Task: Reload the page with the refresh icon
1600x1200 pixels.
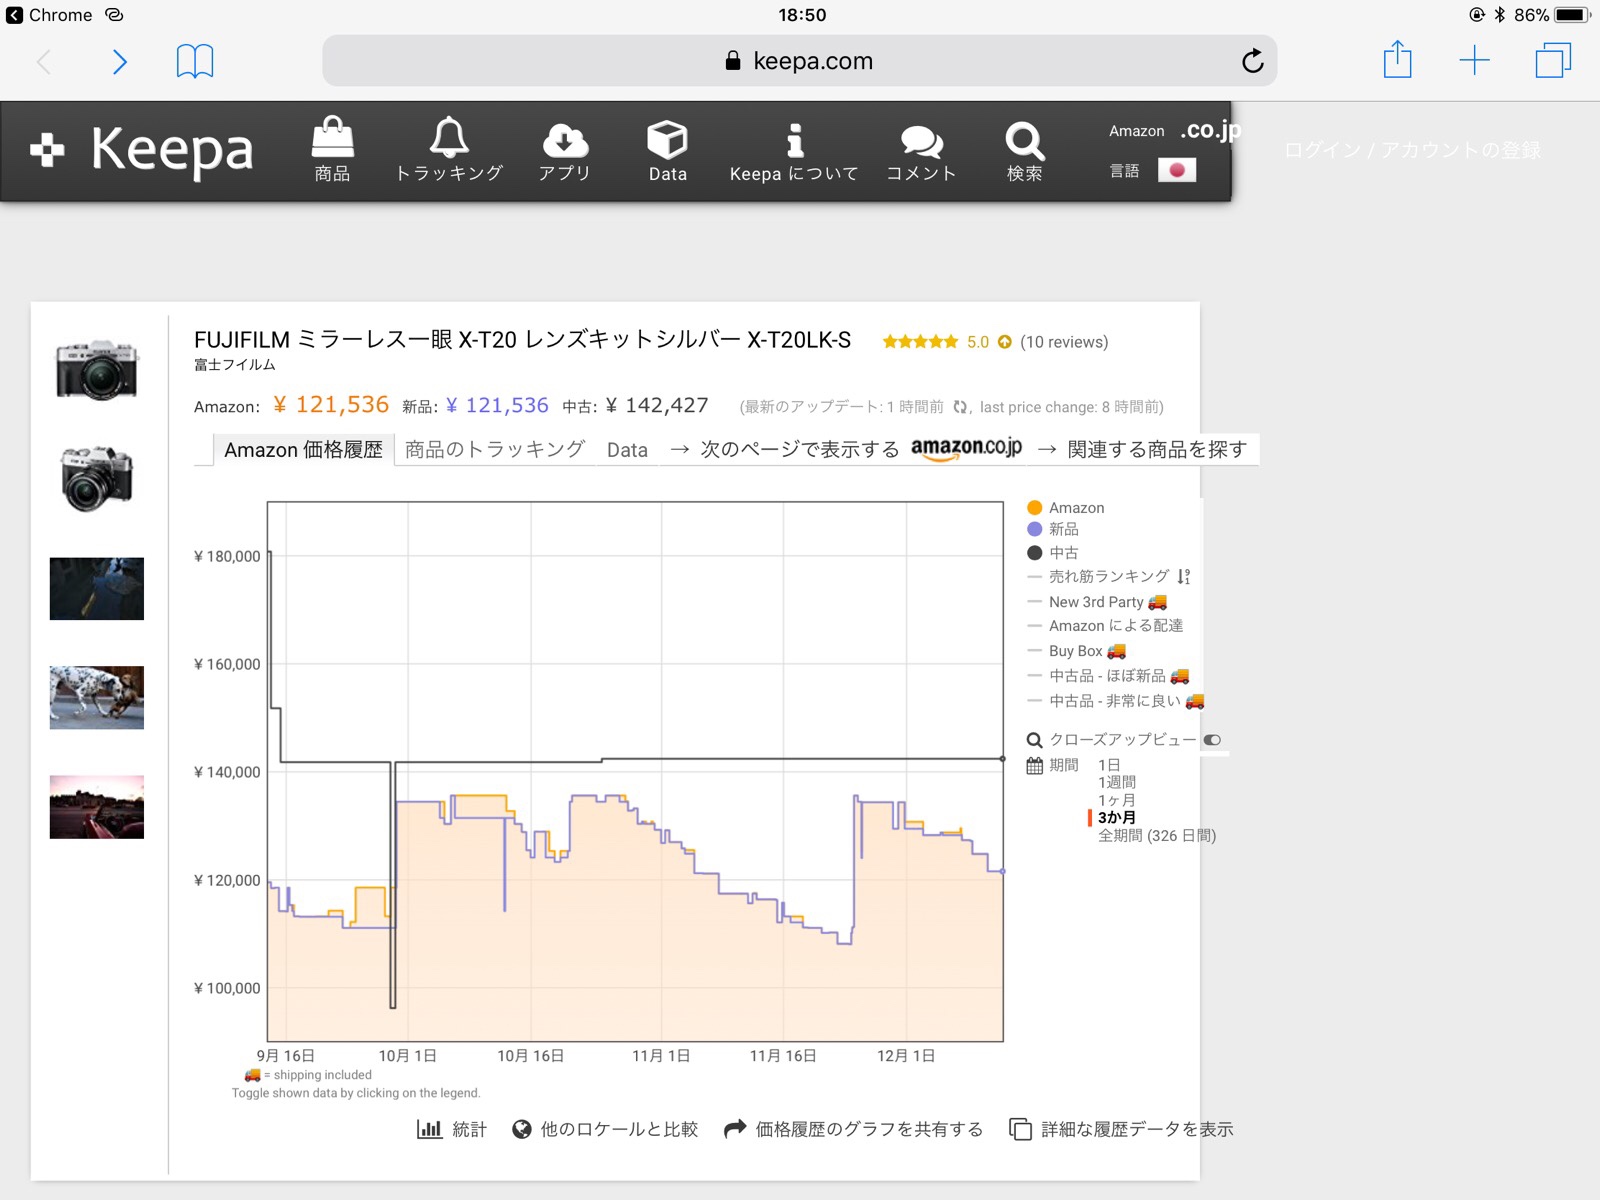Action: pos(1252,61)
